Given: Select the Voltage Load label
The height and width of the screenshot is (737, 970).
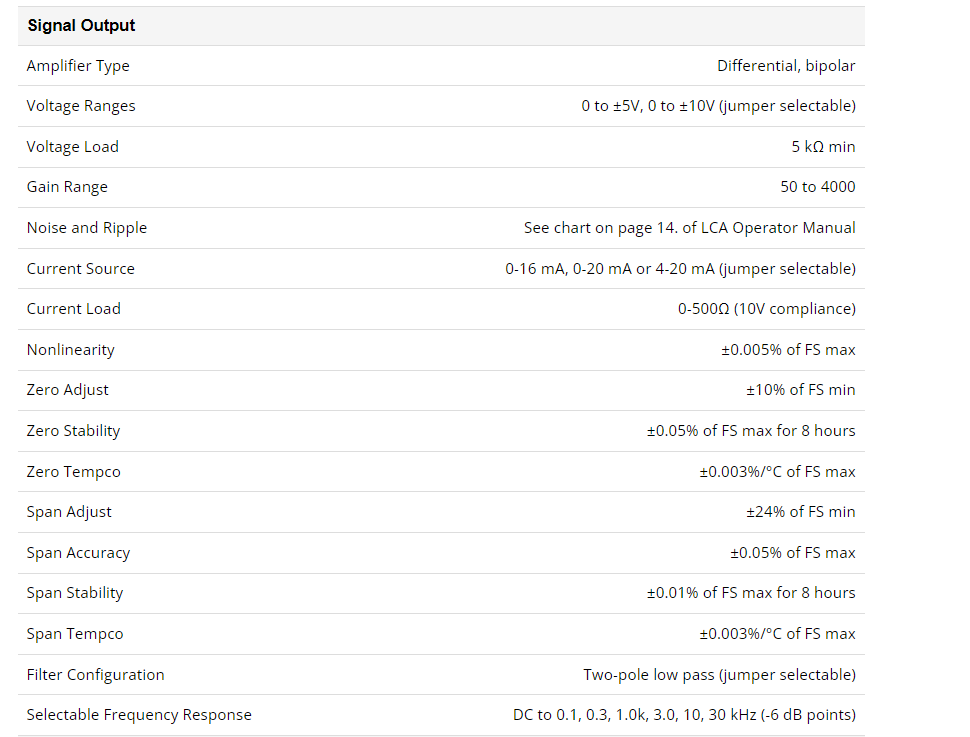Looking at the screenshot, I should pyautogui.click(x=72, y=147).
